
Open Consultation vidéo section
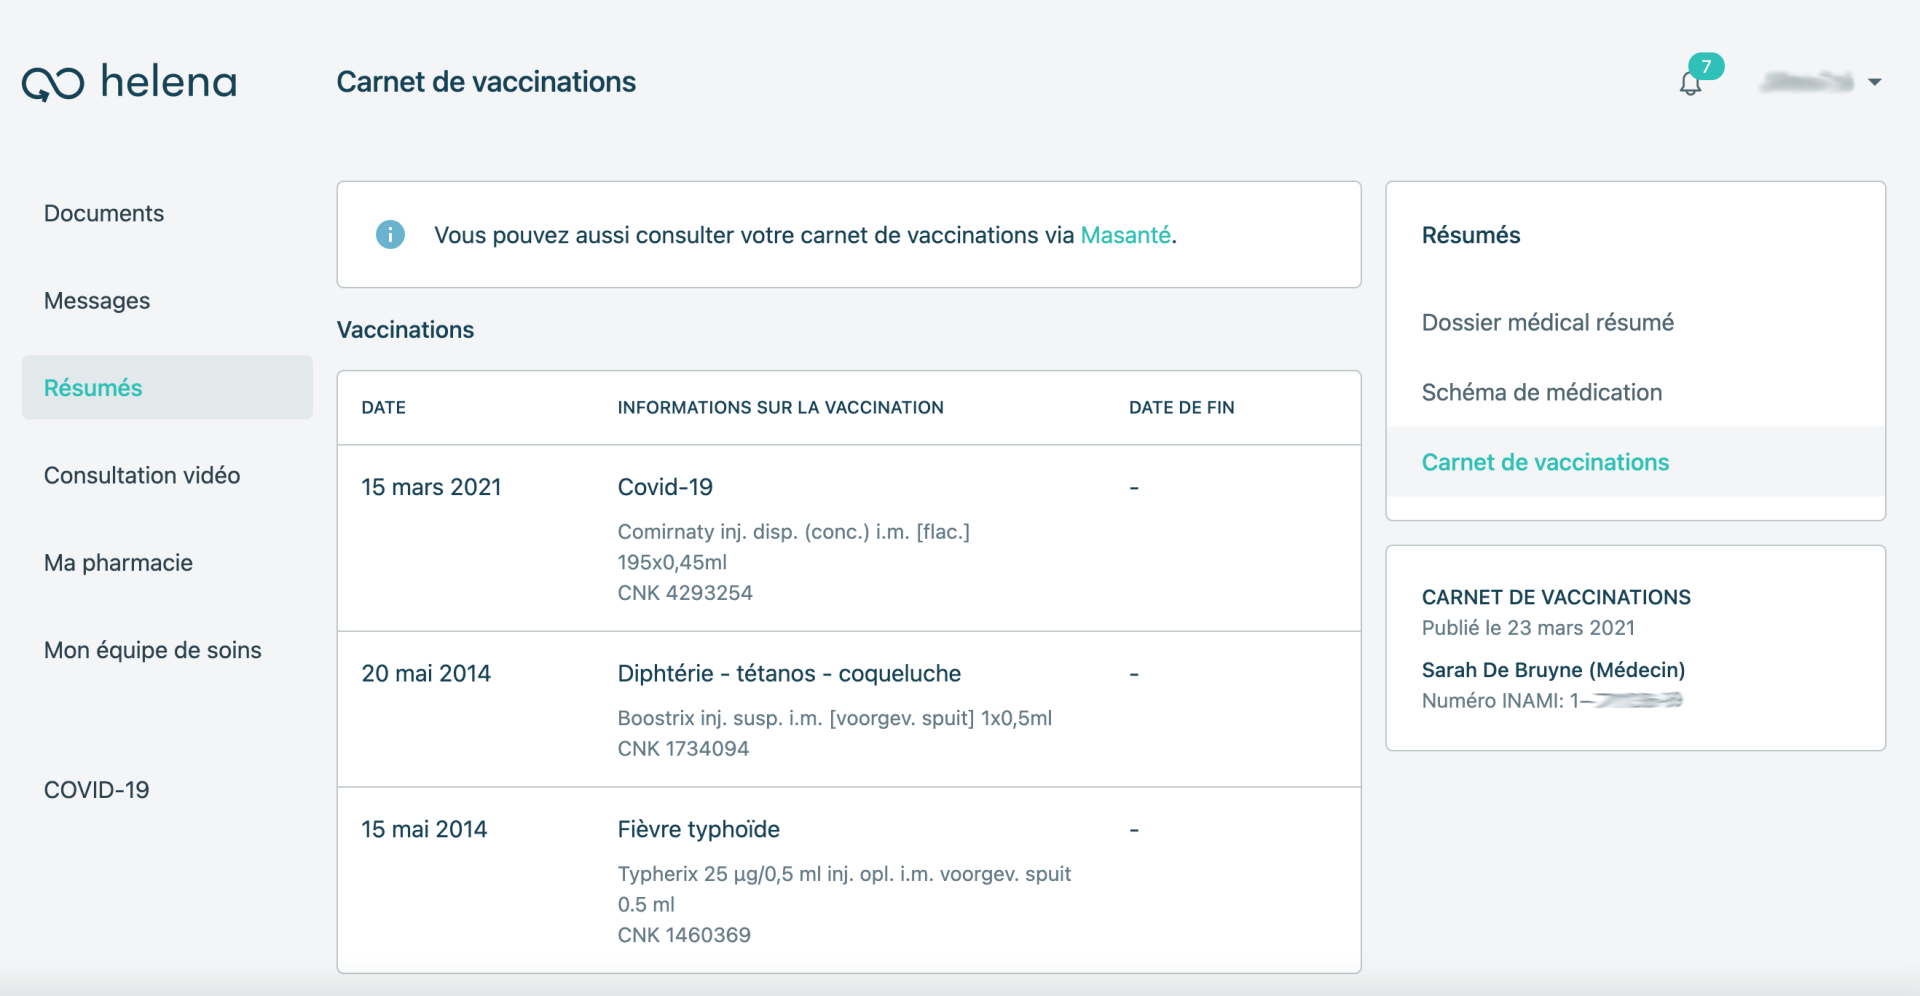(142, 475)
